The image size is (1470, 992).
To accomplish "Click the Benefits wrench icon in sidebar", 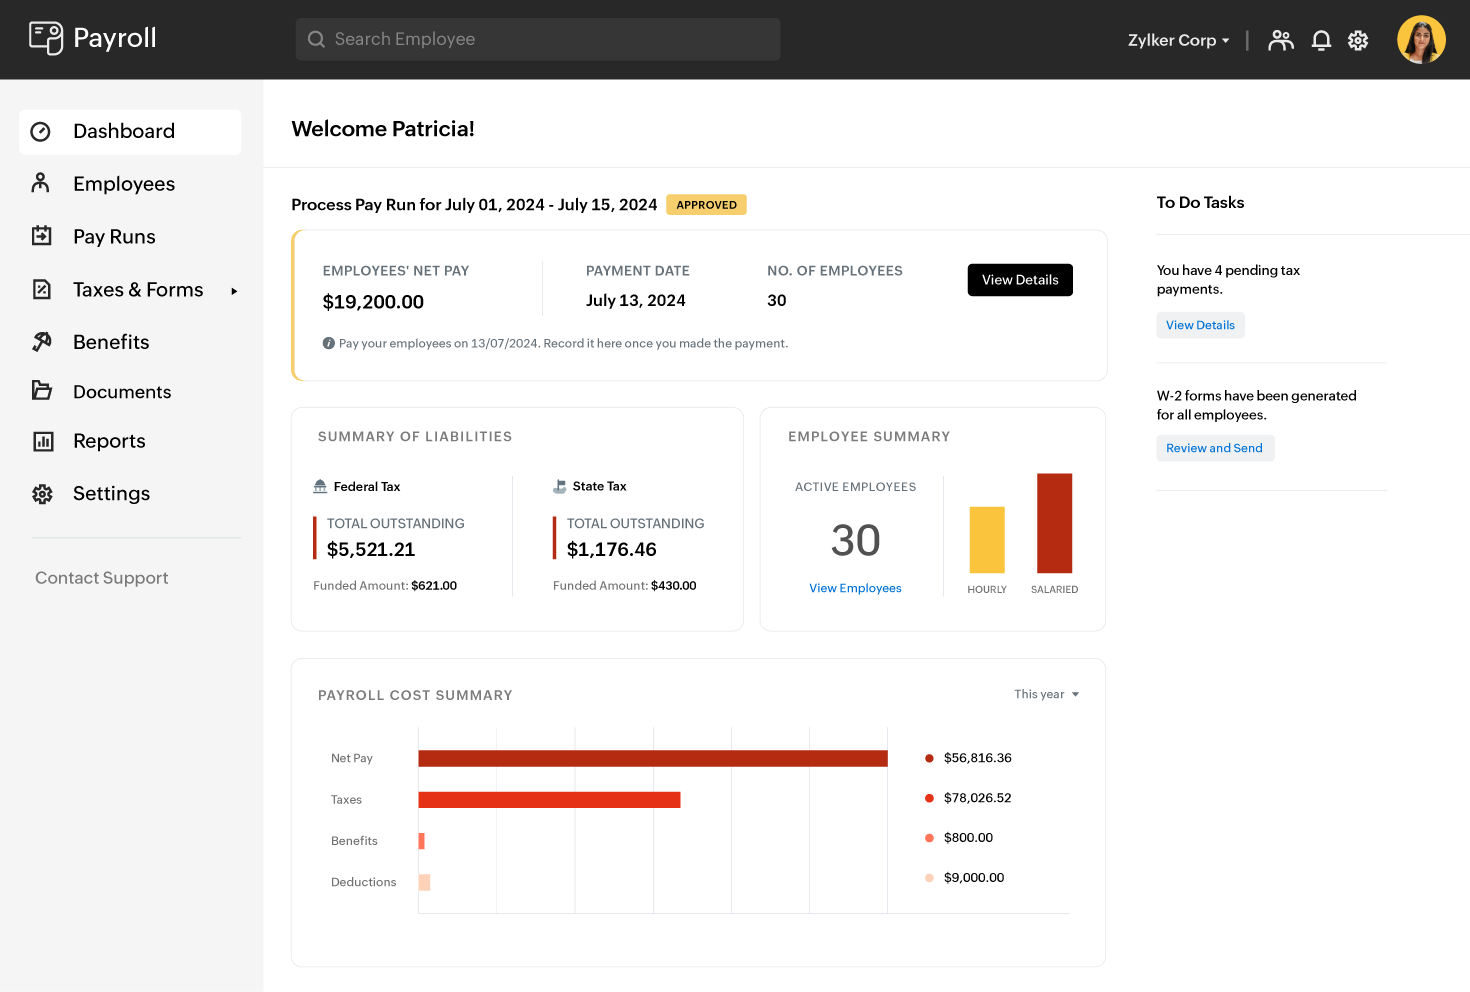I will [41, 341].
